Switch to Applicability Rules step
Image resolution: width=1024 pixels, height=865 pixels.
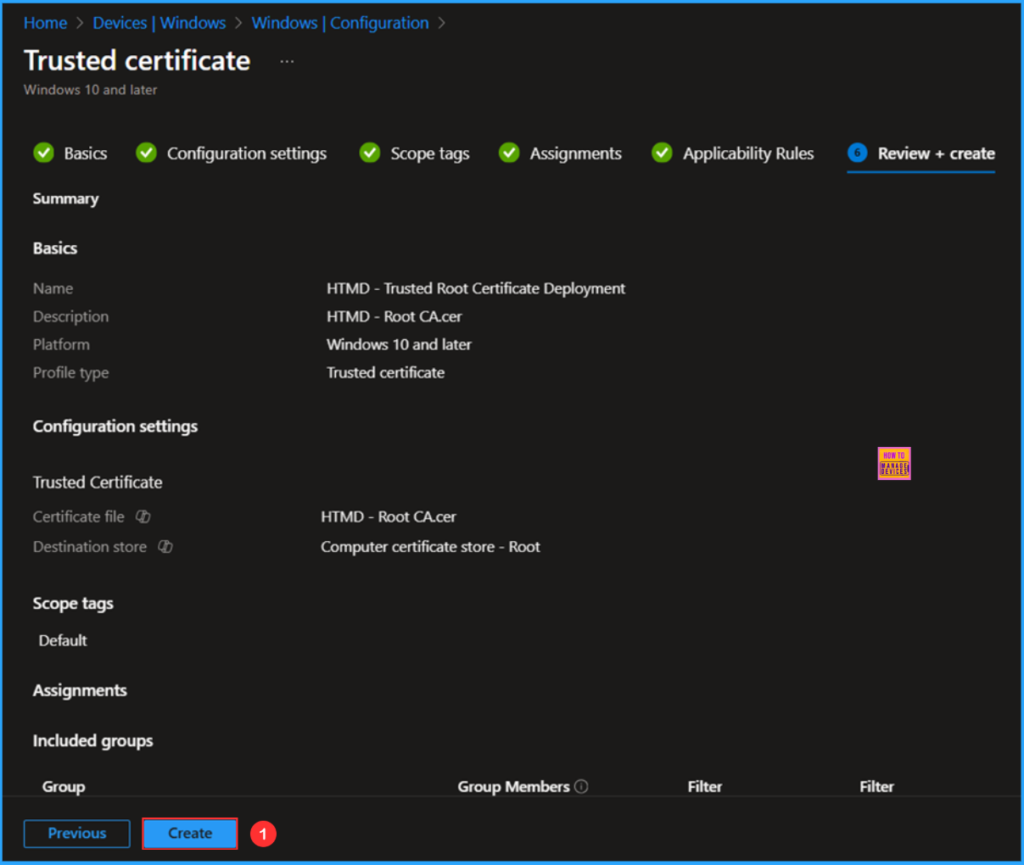point(733,153)
